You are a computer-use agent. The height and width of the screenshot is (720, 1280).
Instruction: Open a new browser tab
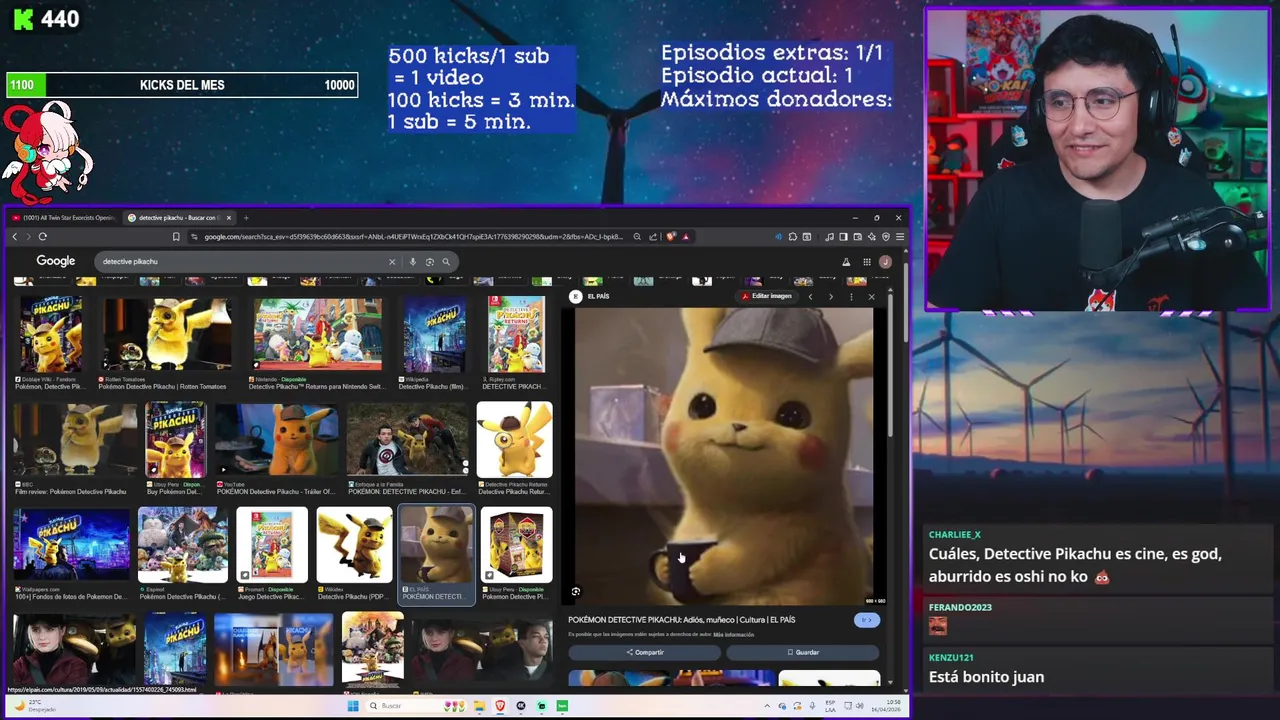point(246,218)
